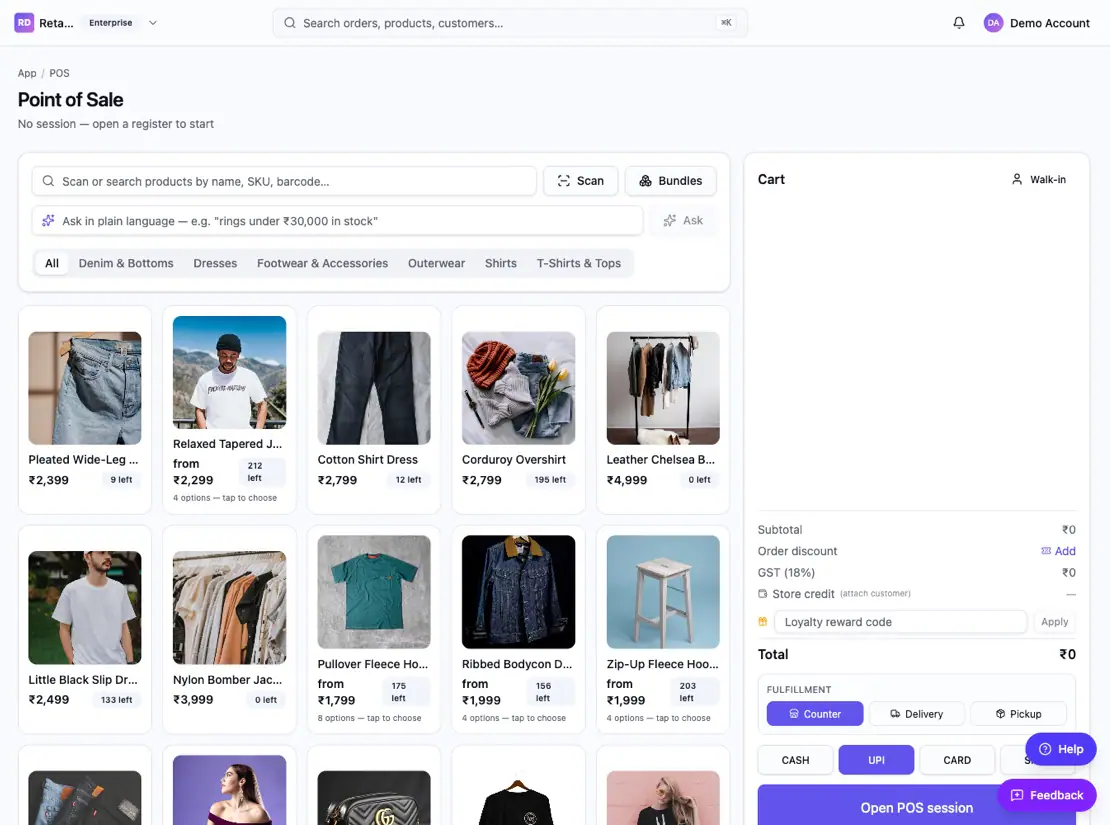Select Pullover Fleece Ho... thumbnail
This screenshot has width=1110, height=825.
tap(374, 592)
